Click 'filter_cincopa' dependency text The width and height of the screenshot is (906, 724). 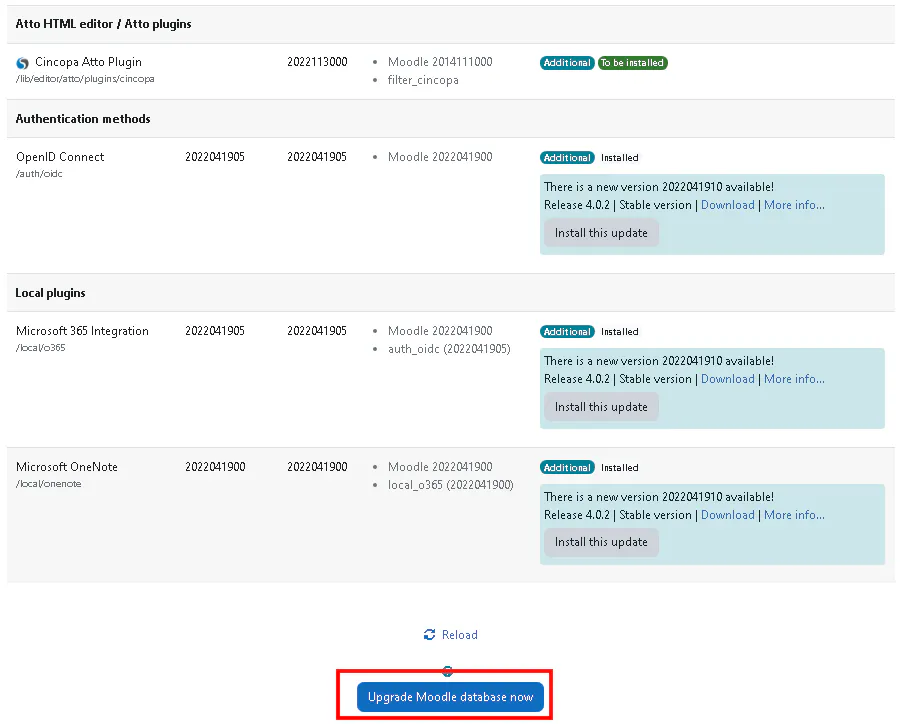point(423,80)
